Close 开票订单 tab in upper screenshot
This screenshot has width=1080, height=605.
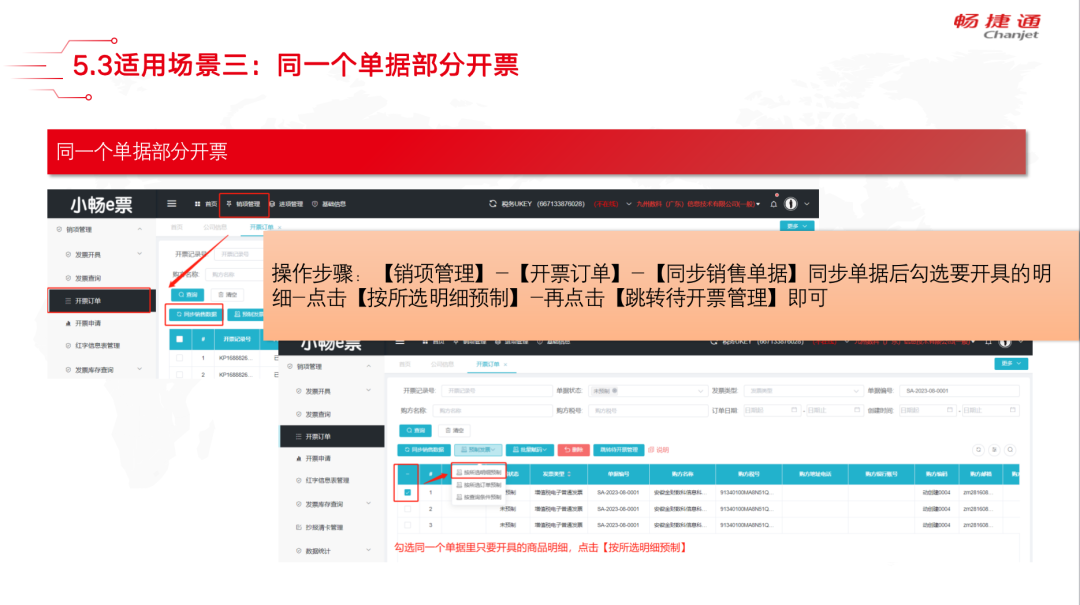(x=280, y=227)
